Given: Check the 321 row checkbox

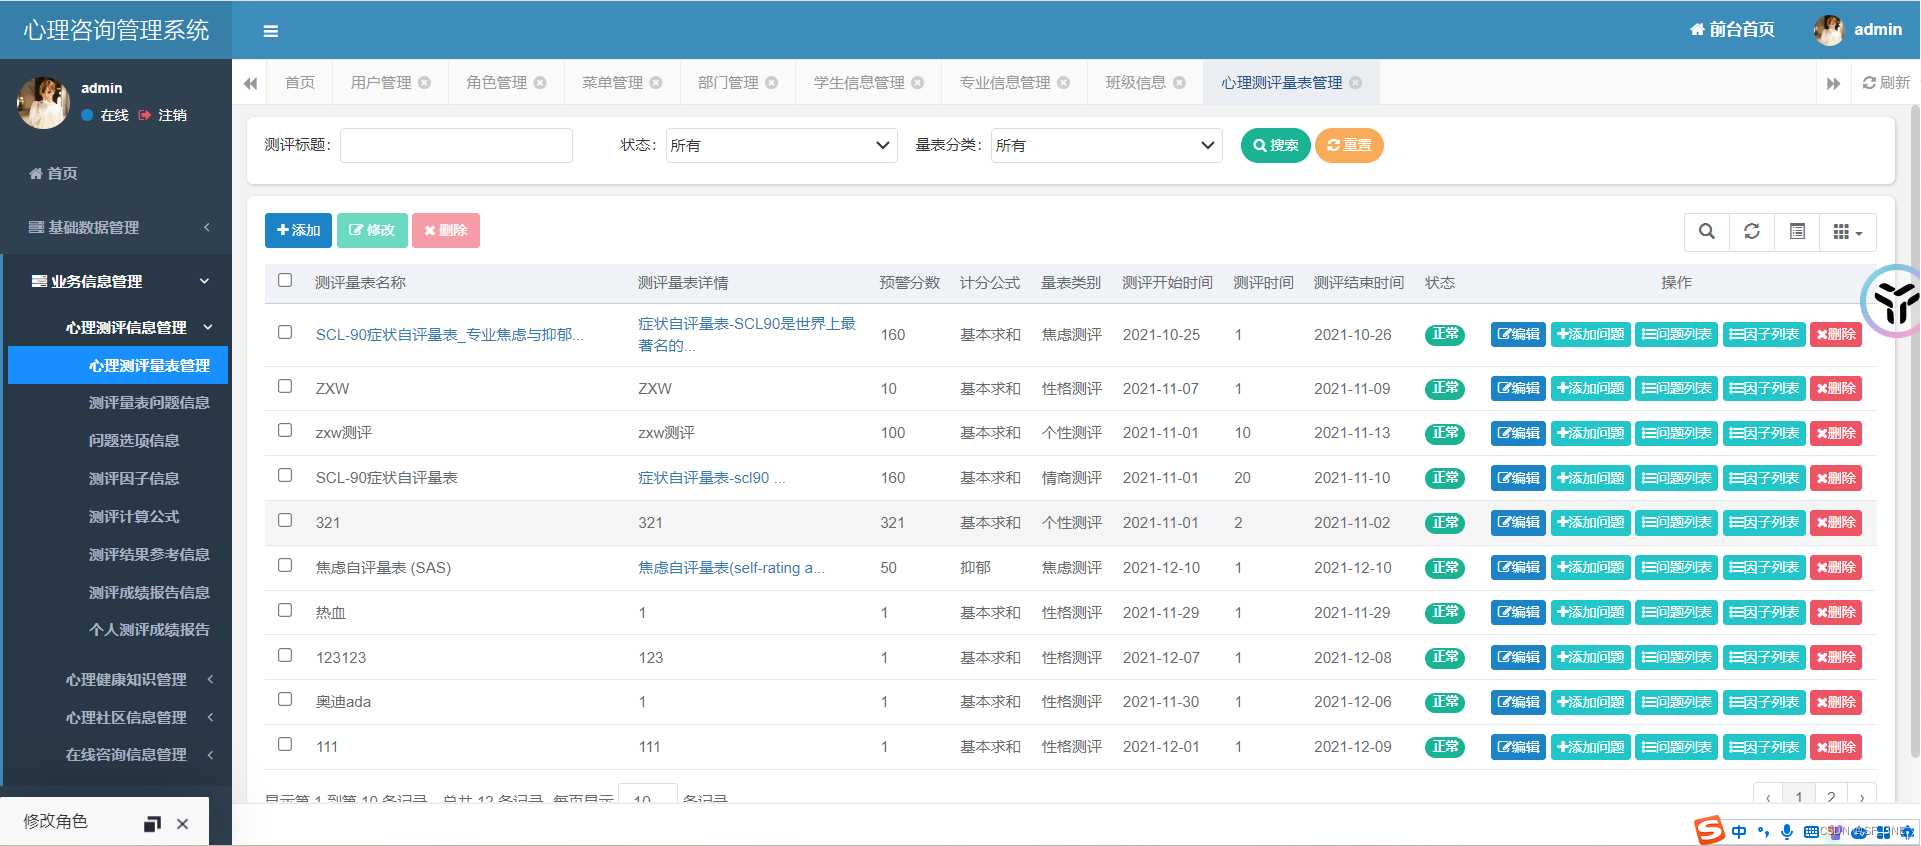Looking at the screenshot, I should tap(285, 520).
